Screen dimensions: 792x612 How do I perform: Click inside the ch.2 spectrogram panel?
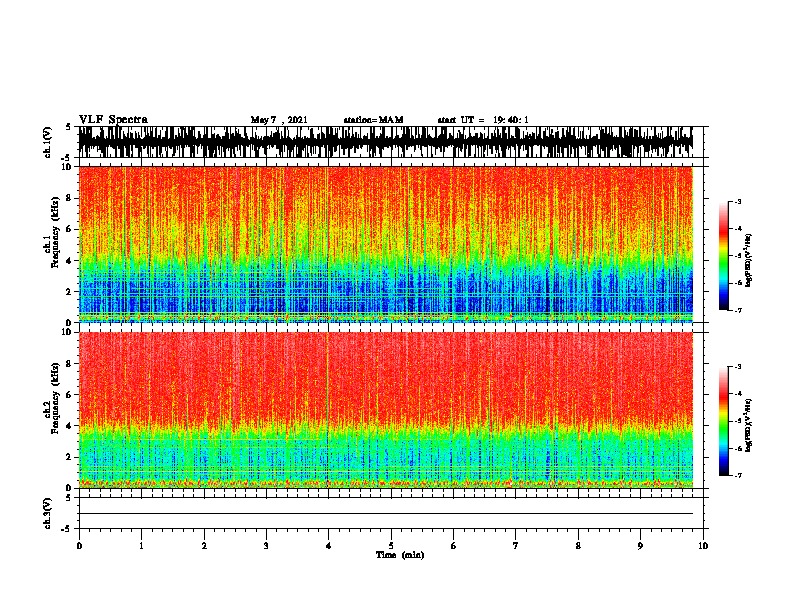pyautogui.click(x=386, y=410)
